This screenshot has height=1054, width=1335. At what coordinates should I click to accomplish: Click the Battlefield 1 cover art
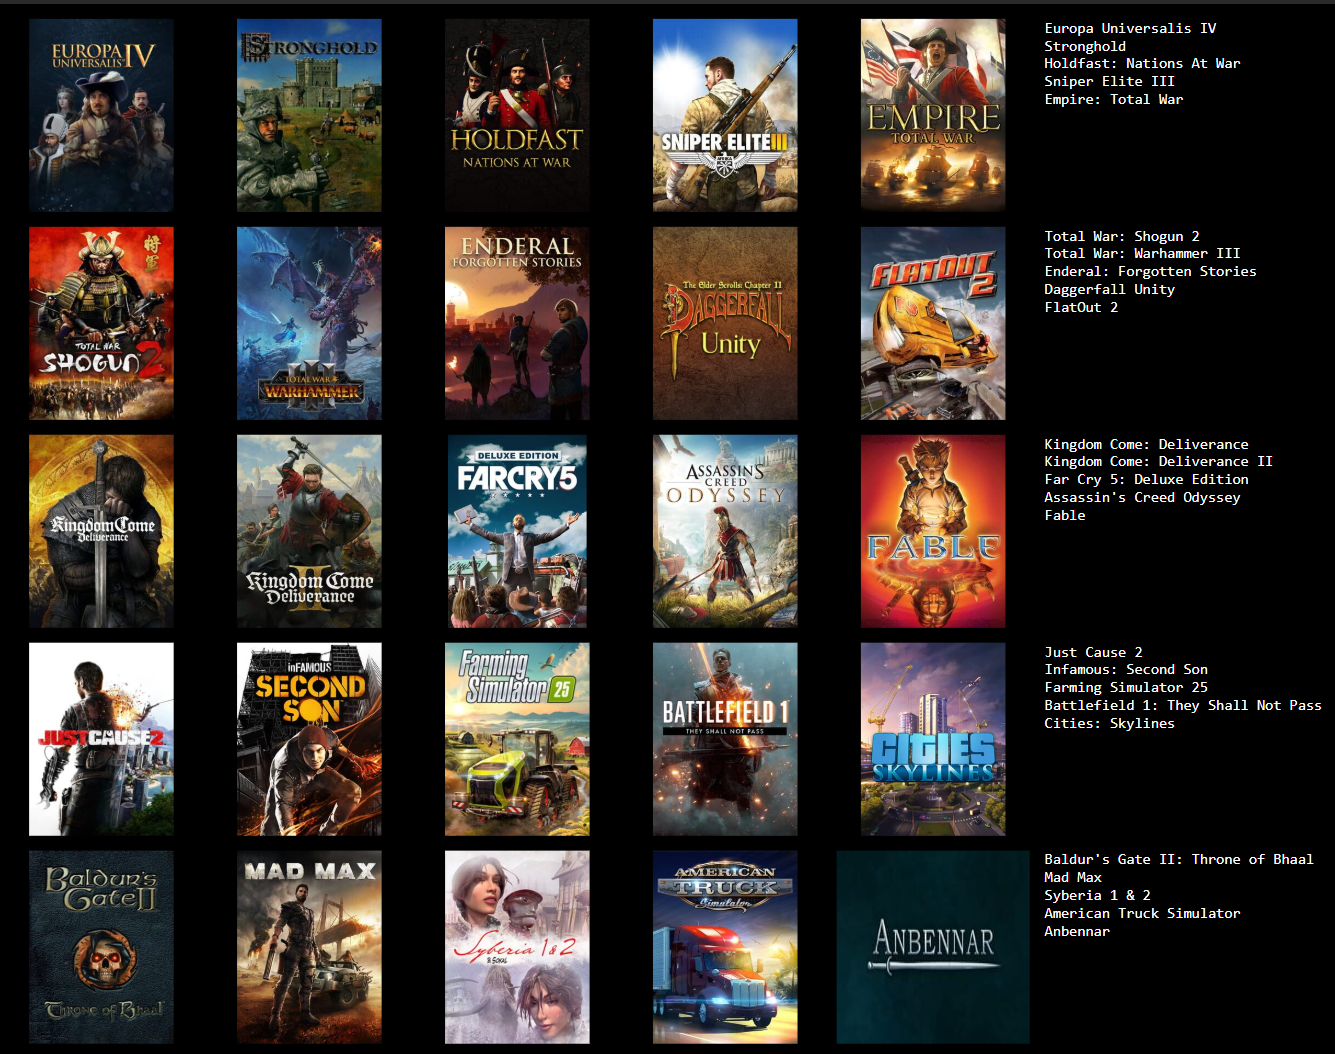(x=725, y=739)
